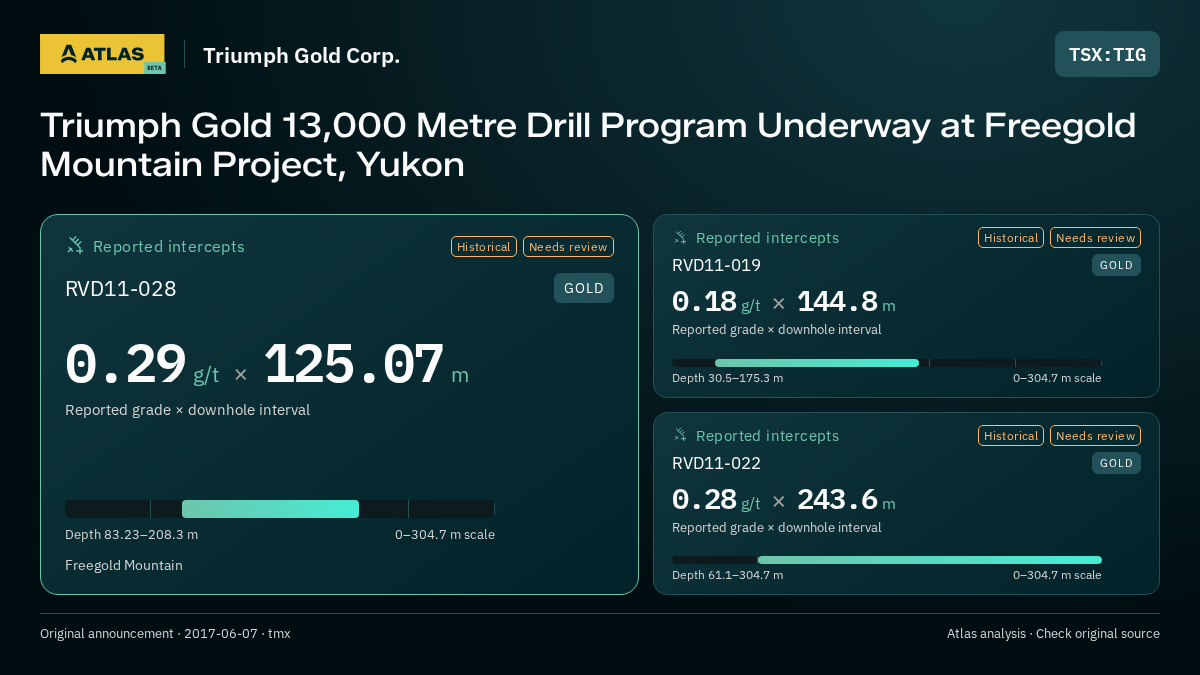Click the 144.8 m interval value
The image size is (1200, 675).
point(846,303)
